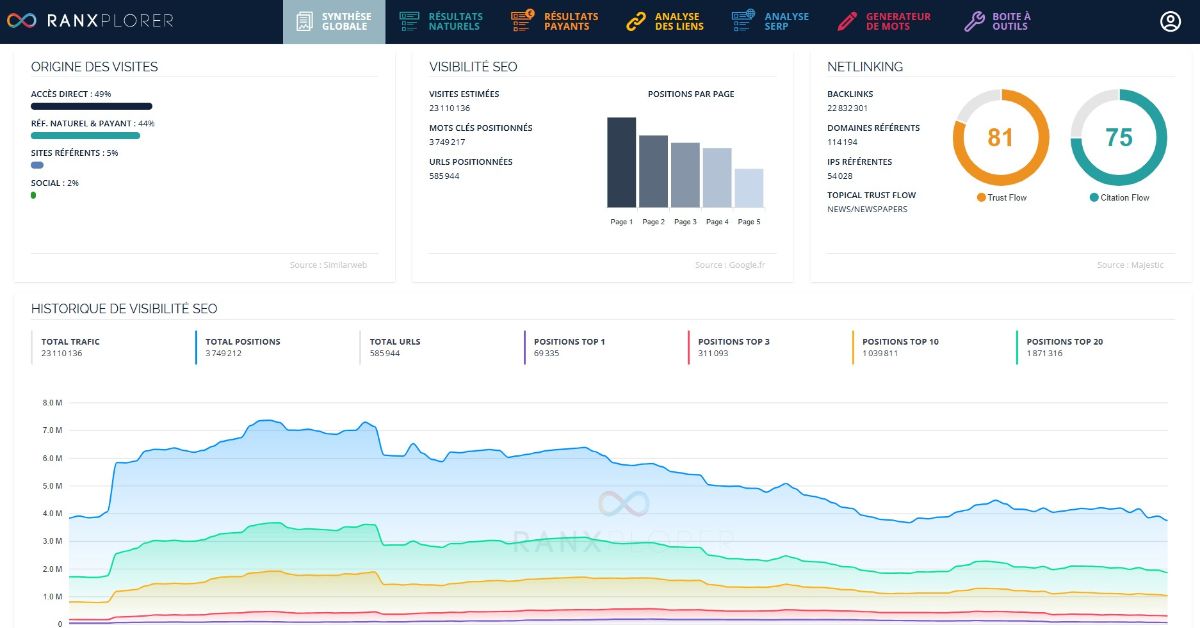1200x628 pixels.
Task: Switch to the Résultats Naturels tab
Action: [x=455, y=21]
